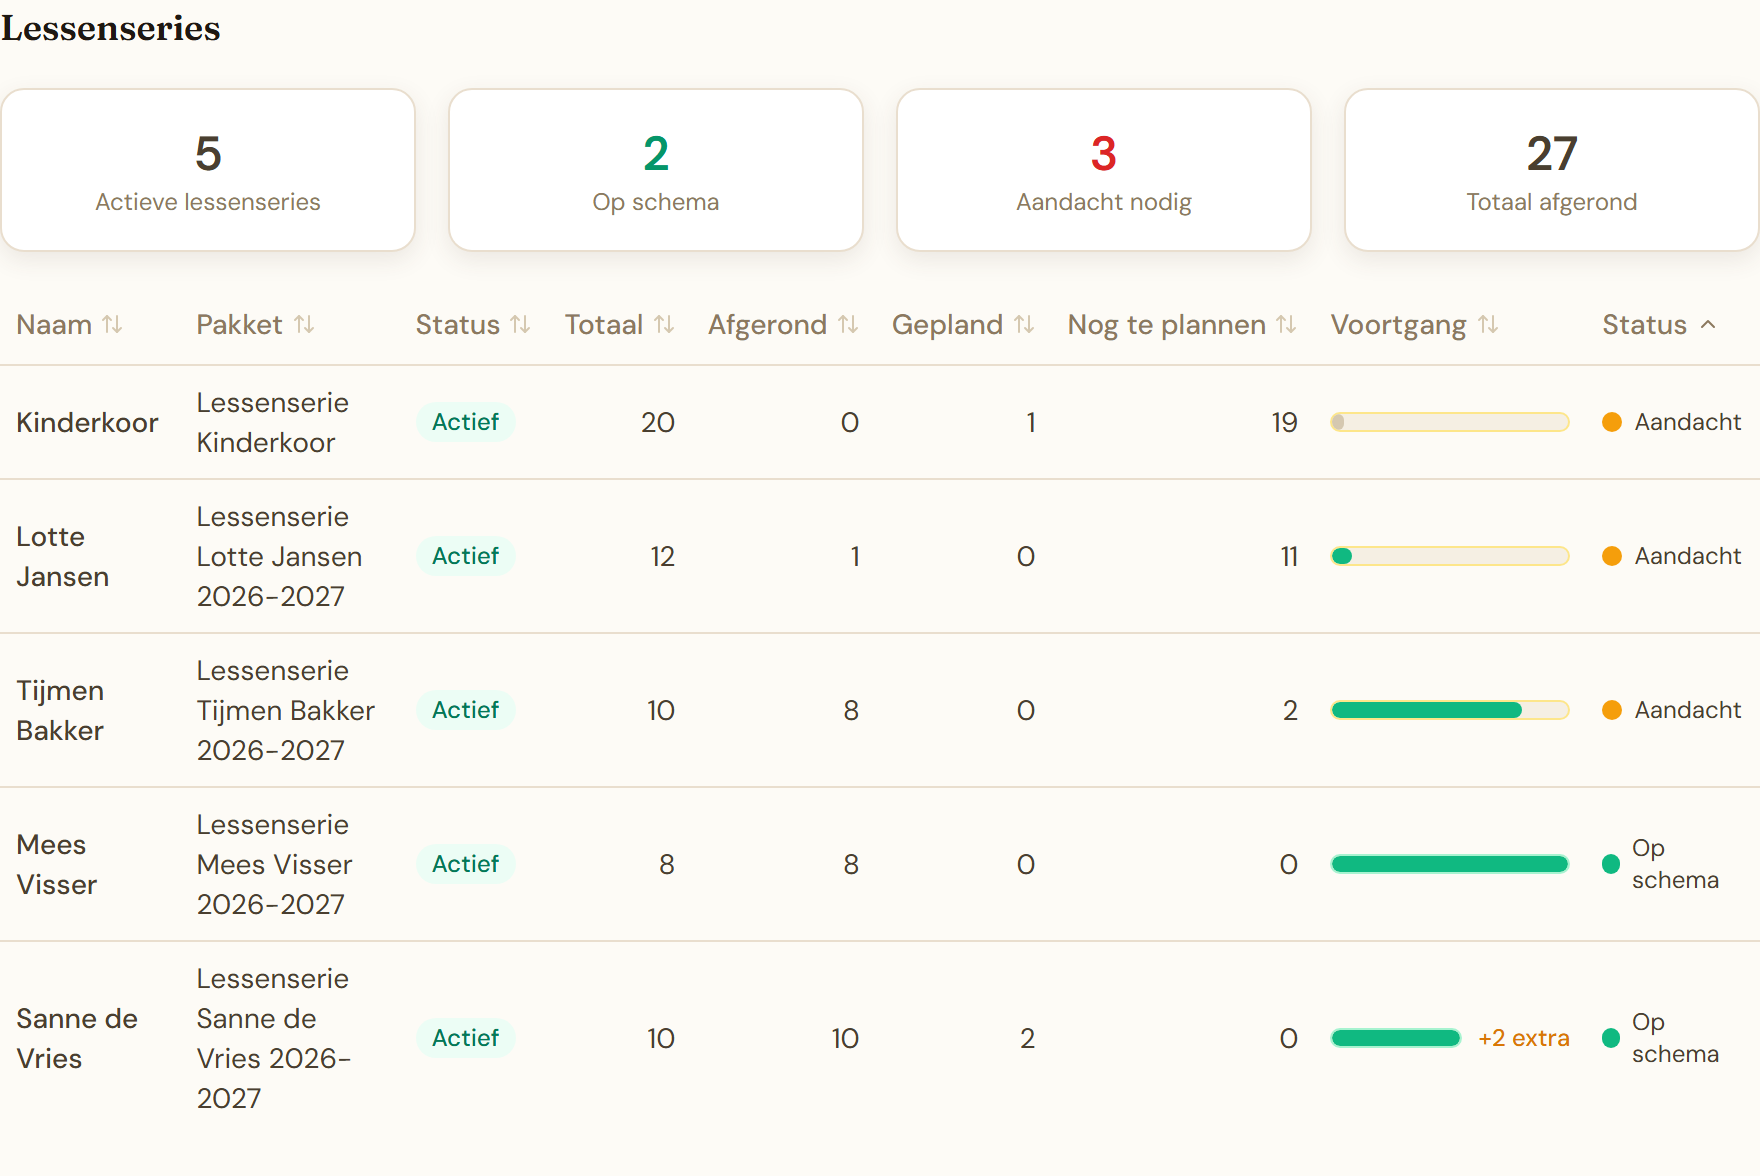This screenshot has width=1760, height=1176.
Task: Click sort icon next to first Status header
Action: [520, 325]
